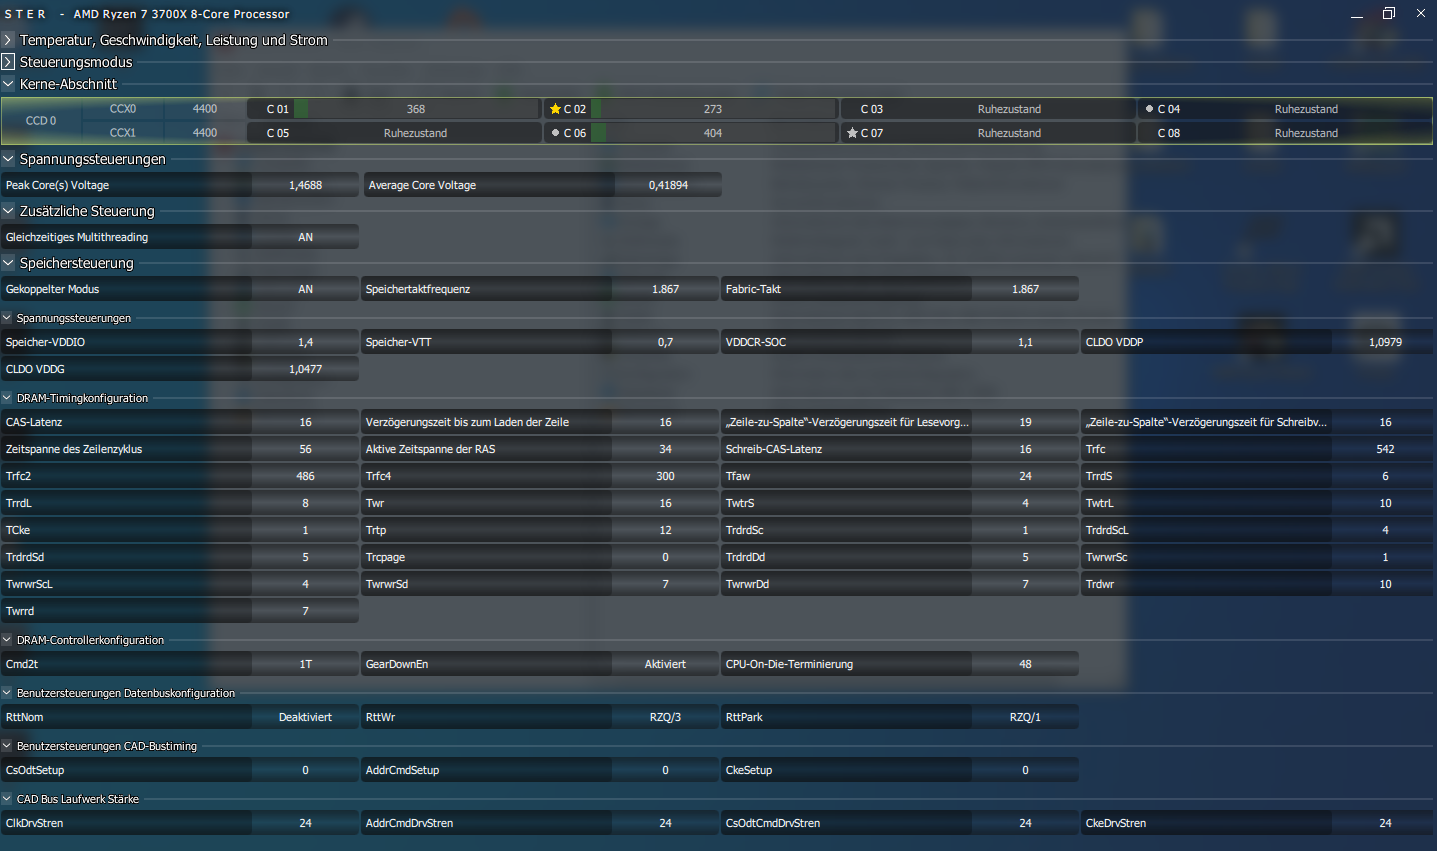This screenshot has height=851, width=1437.
Task: Click Average Core Voltage value 0,41894
Action: [x=668, y=185]
